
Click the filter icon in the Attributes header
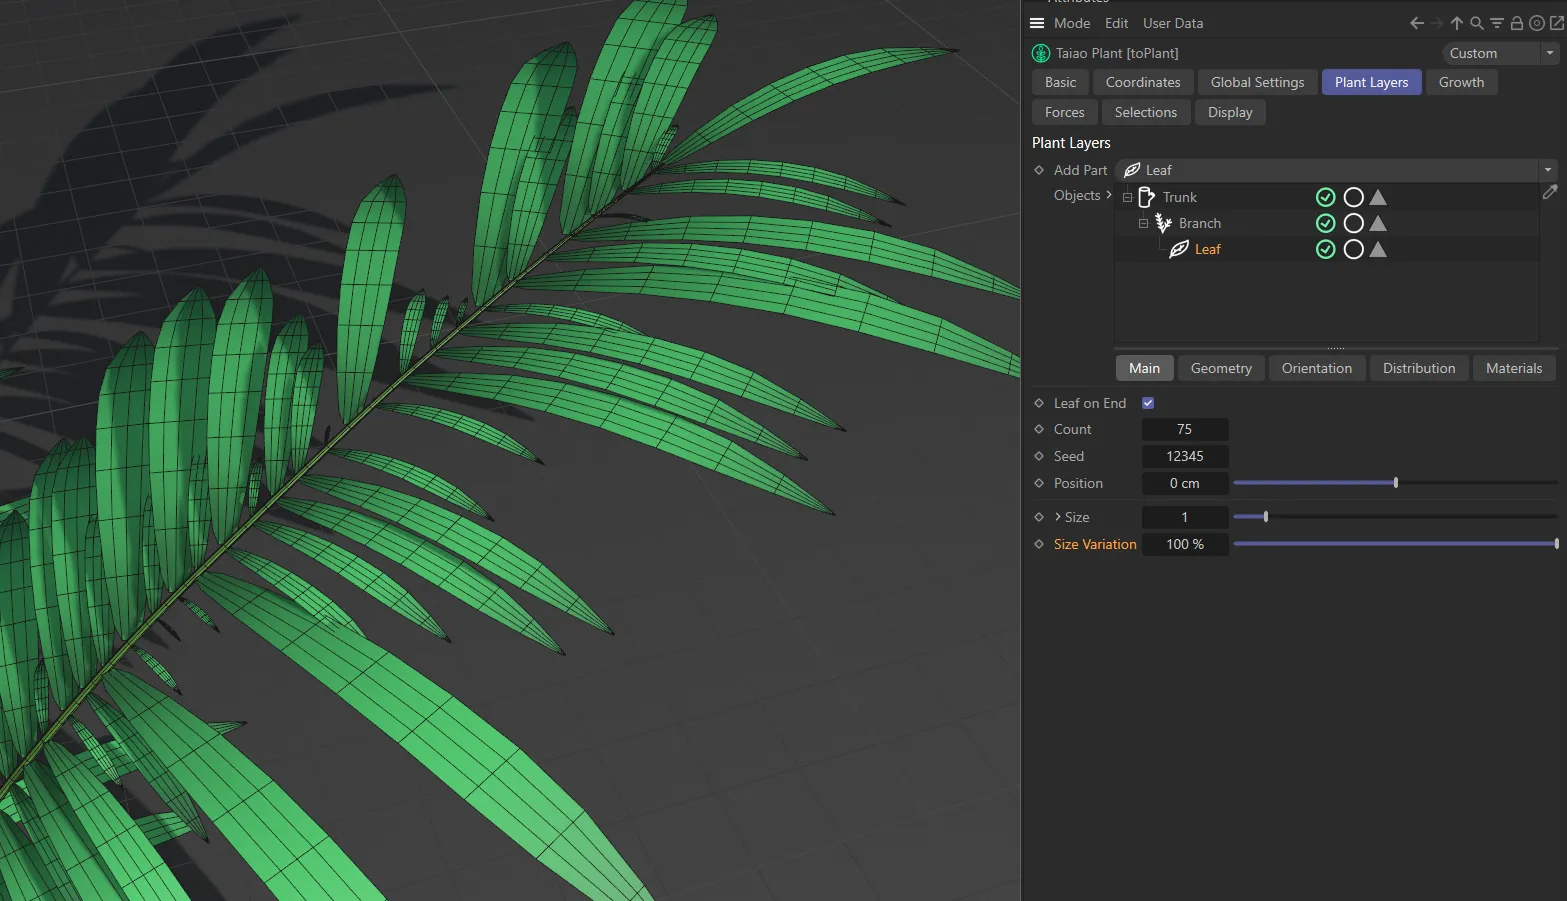coord(1496,22)
